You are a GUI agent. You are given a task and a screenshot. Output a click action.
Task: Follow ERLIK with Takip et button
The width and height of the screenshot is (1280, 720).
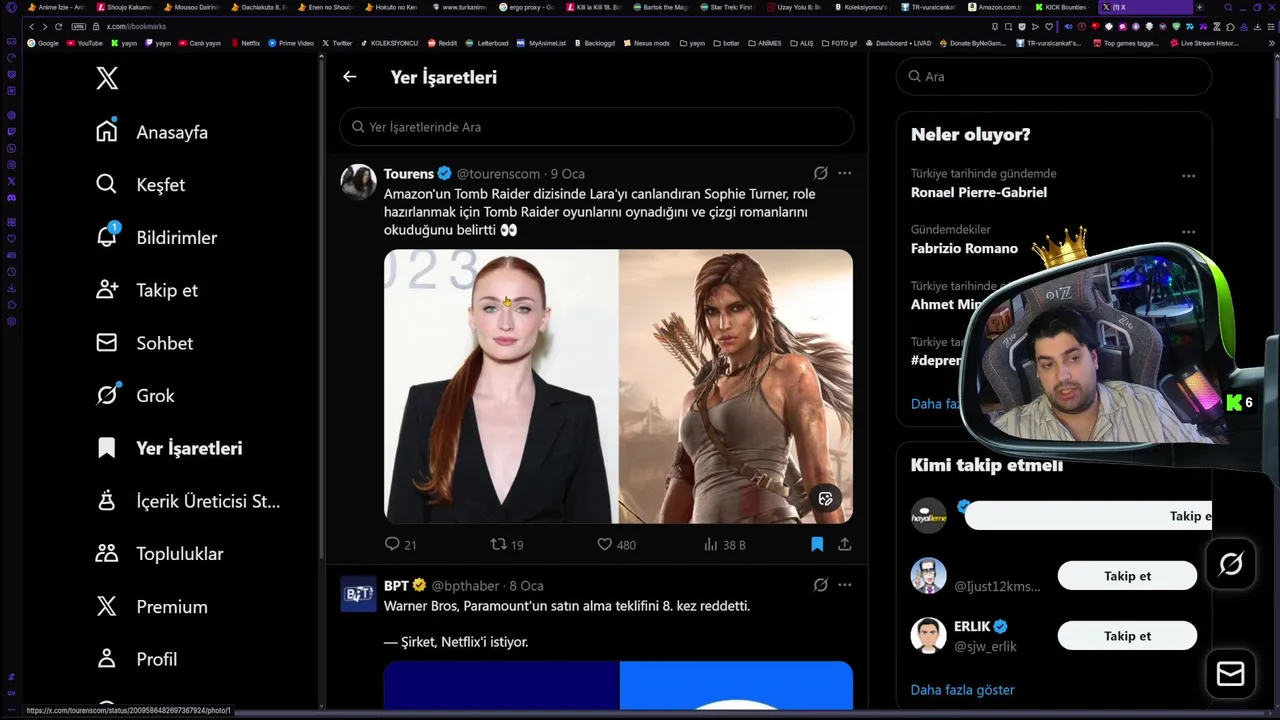click(1127, 636)
